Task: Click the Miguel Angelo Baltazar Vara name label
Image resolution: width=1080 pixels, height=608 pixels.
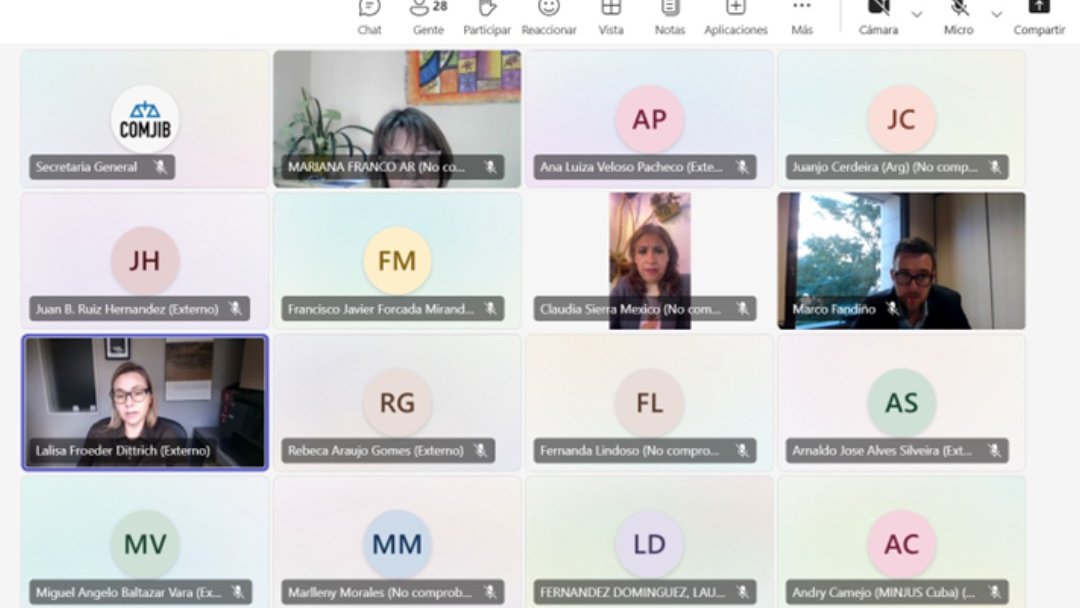Action: pyautogui.click(x=141, y=592)
